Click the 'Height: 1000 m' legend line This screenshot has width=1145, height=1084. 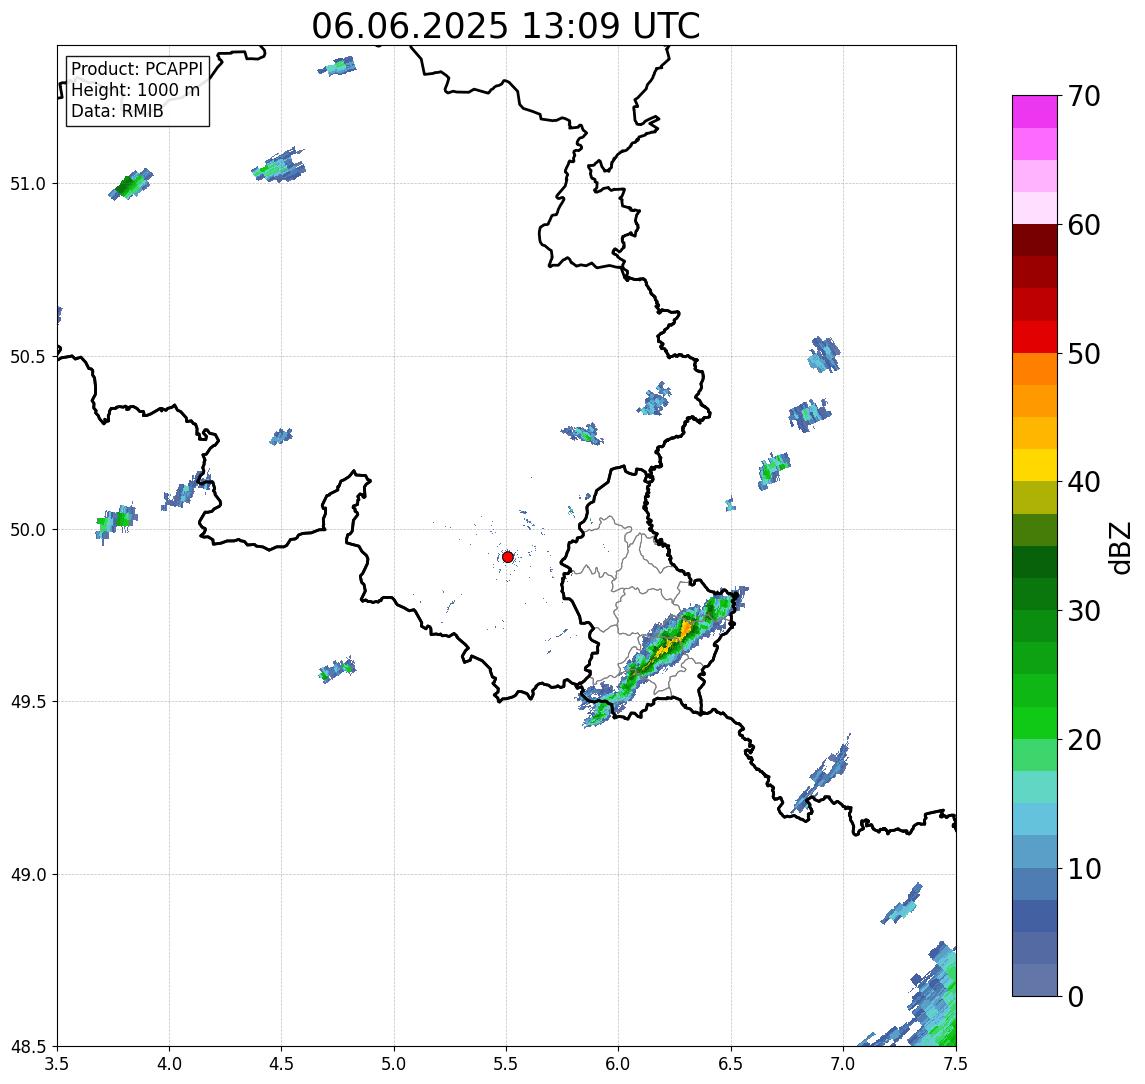tap(135, 91)
